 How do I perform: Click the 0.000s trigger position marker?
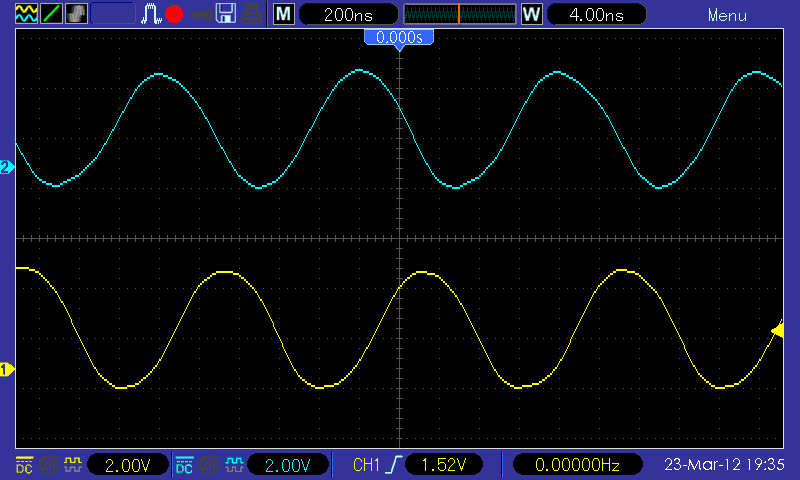[399, 38]
